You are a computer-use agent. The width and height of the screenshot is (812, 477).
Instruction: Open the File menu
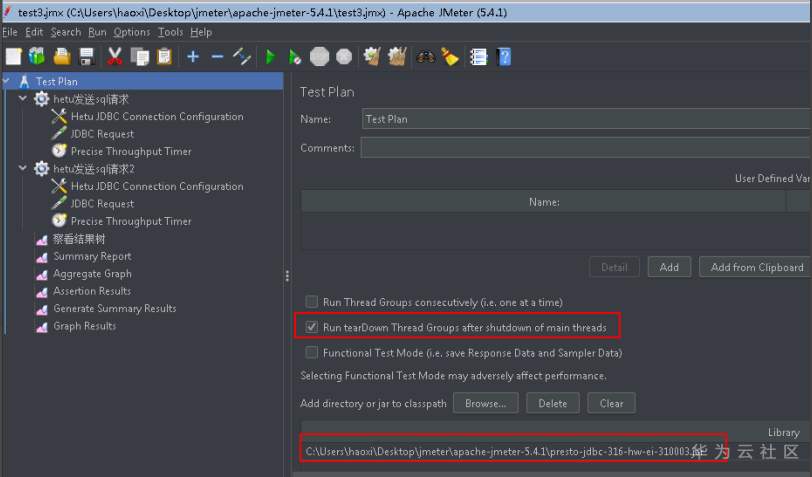10,32
